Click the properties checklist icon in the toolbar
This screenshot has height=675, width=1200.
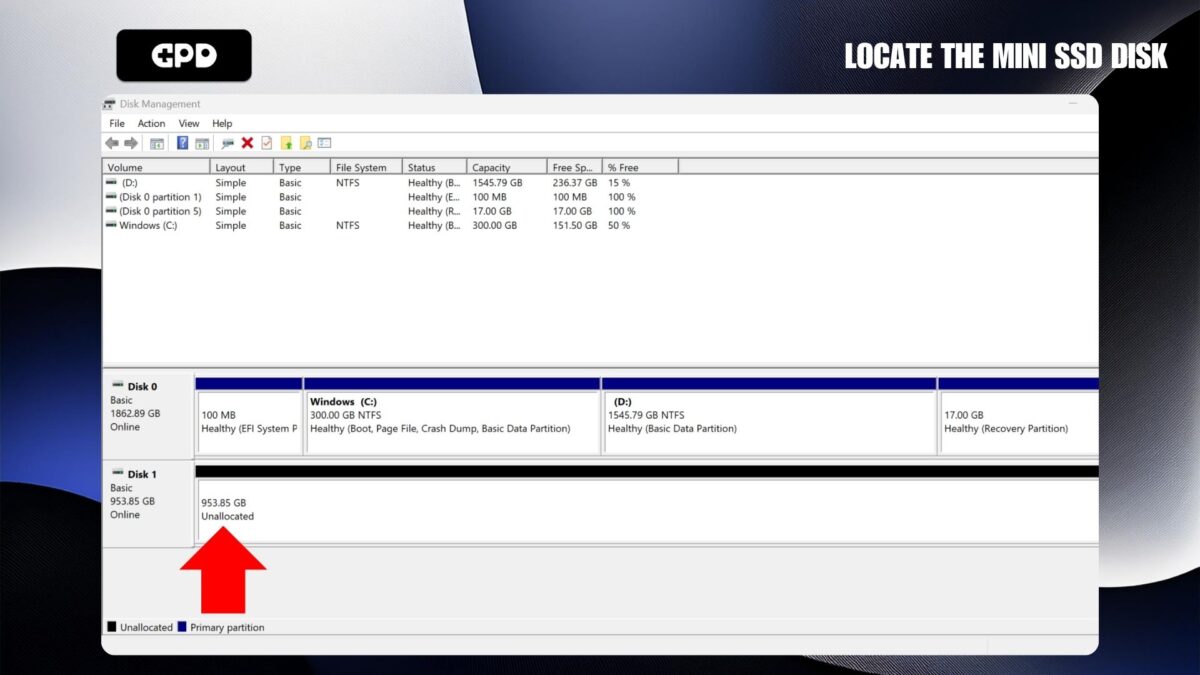(x=266, y=142)
